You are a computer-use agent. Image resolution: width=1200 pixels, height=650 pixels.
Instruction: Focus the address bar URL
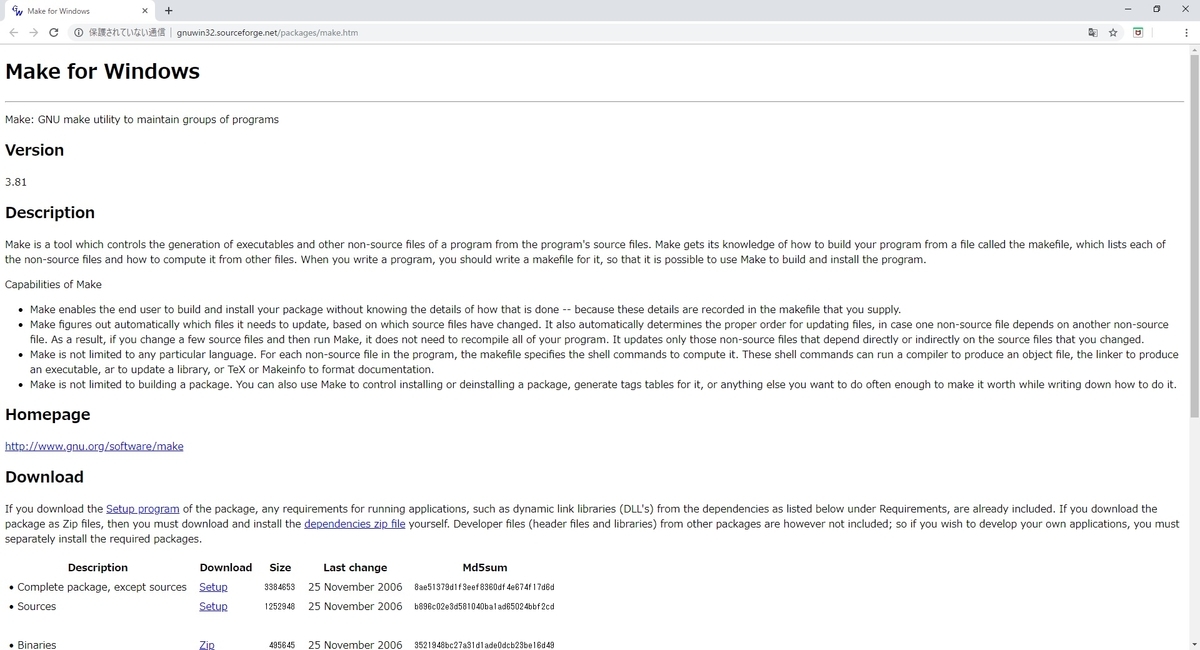click(267, 32)
